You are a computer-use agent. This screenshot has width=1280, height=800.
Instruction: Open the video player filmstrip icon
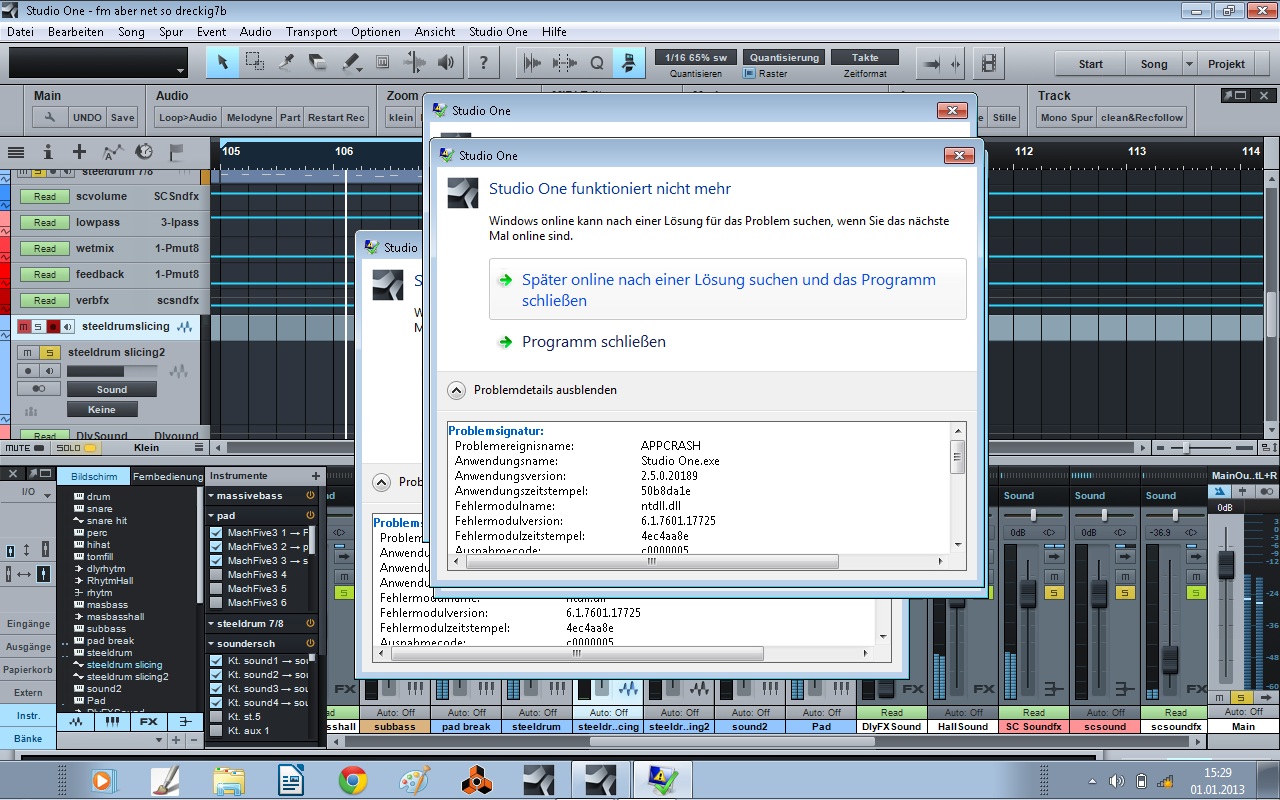click(989, 64)
